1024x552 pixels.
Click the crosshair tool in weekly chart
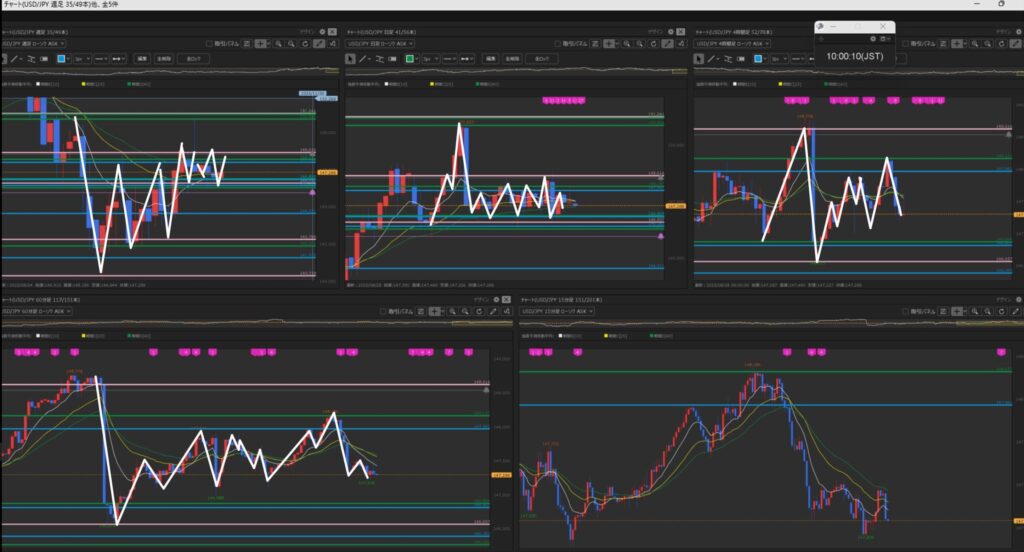[x=261, y=44]
